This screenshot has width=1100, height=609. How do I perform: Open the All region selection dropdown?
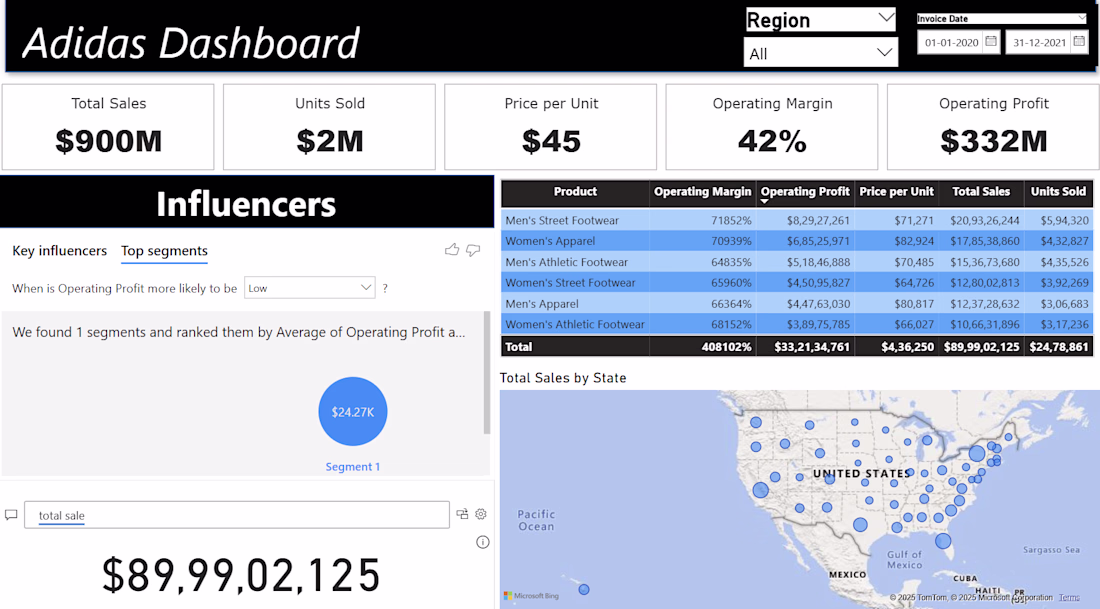(821, 53)
